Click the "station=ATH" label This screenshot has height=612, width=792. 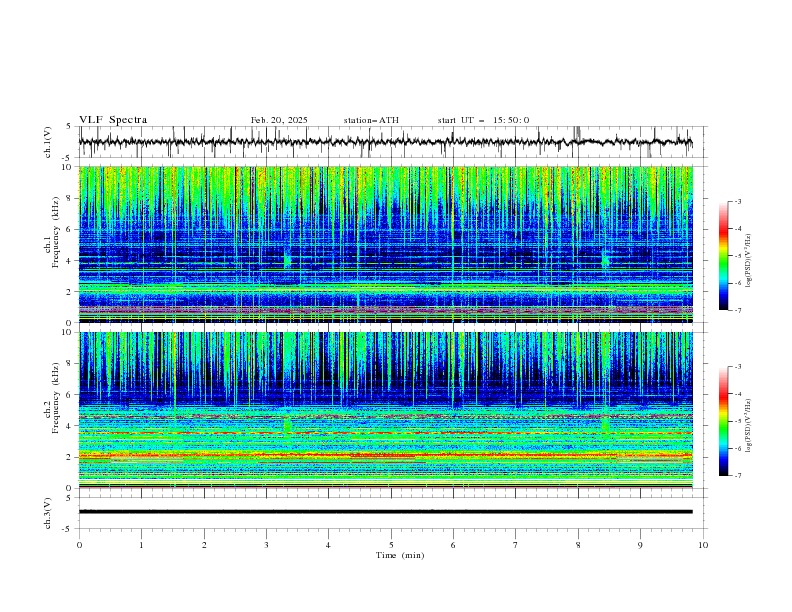pos(371,120)
